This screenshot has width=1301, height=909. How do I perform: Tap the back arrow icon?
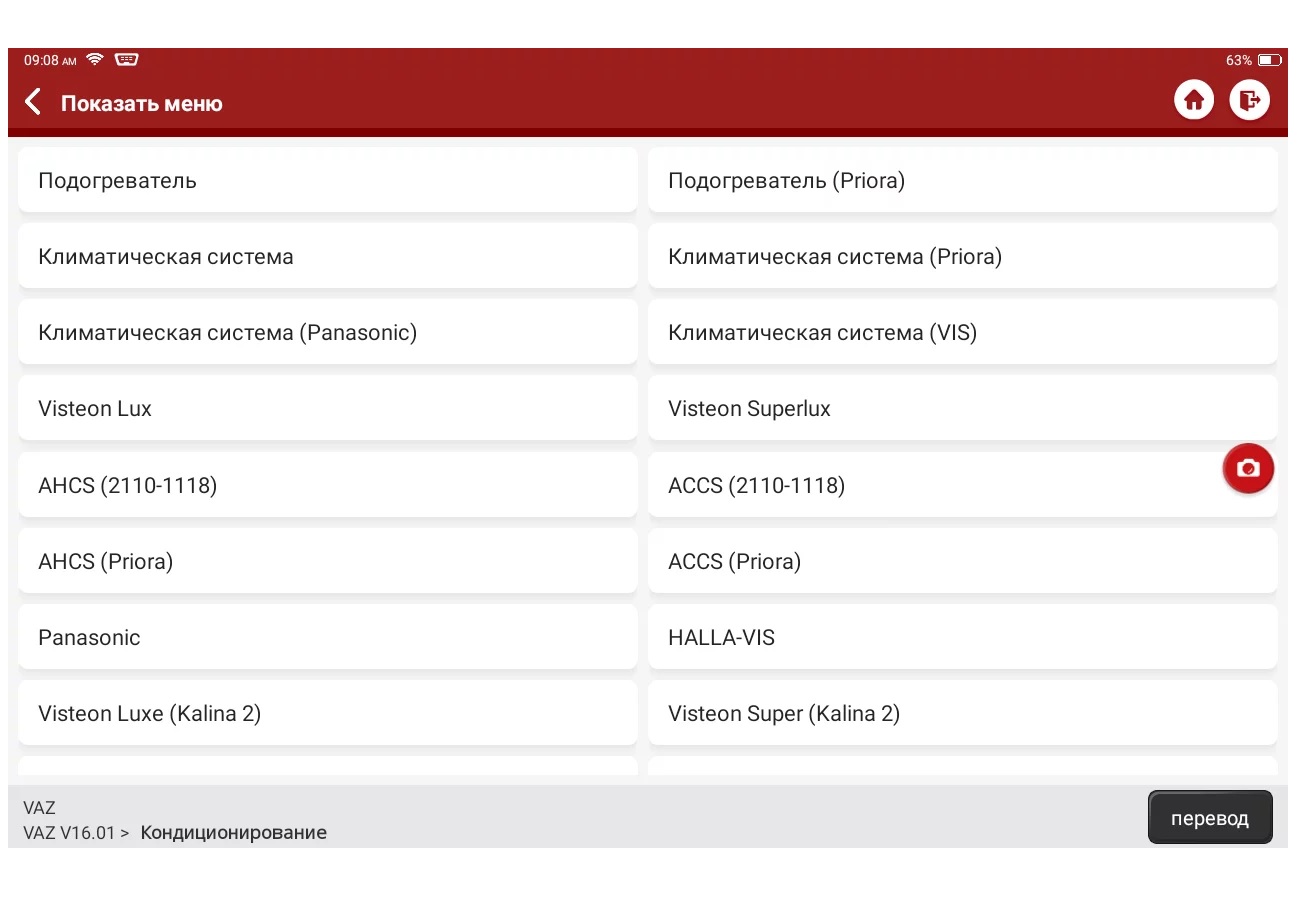[33, 102]
